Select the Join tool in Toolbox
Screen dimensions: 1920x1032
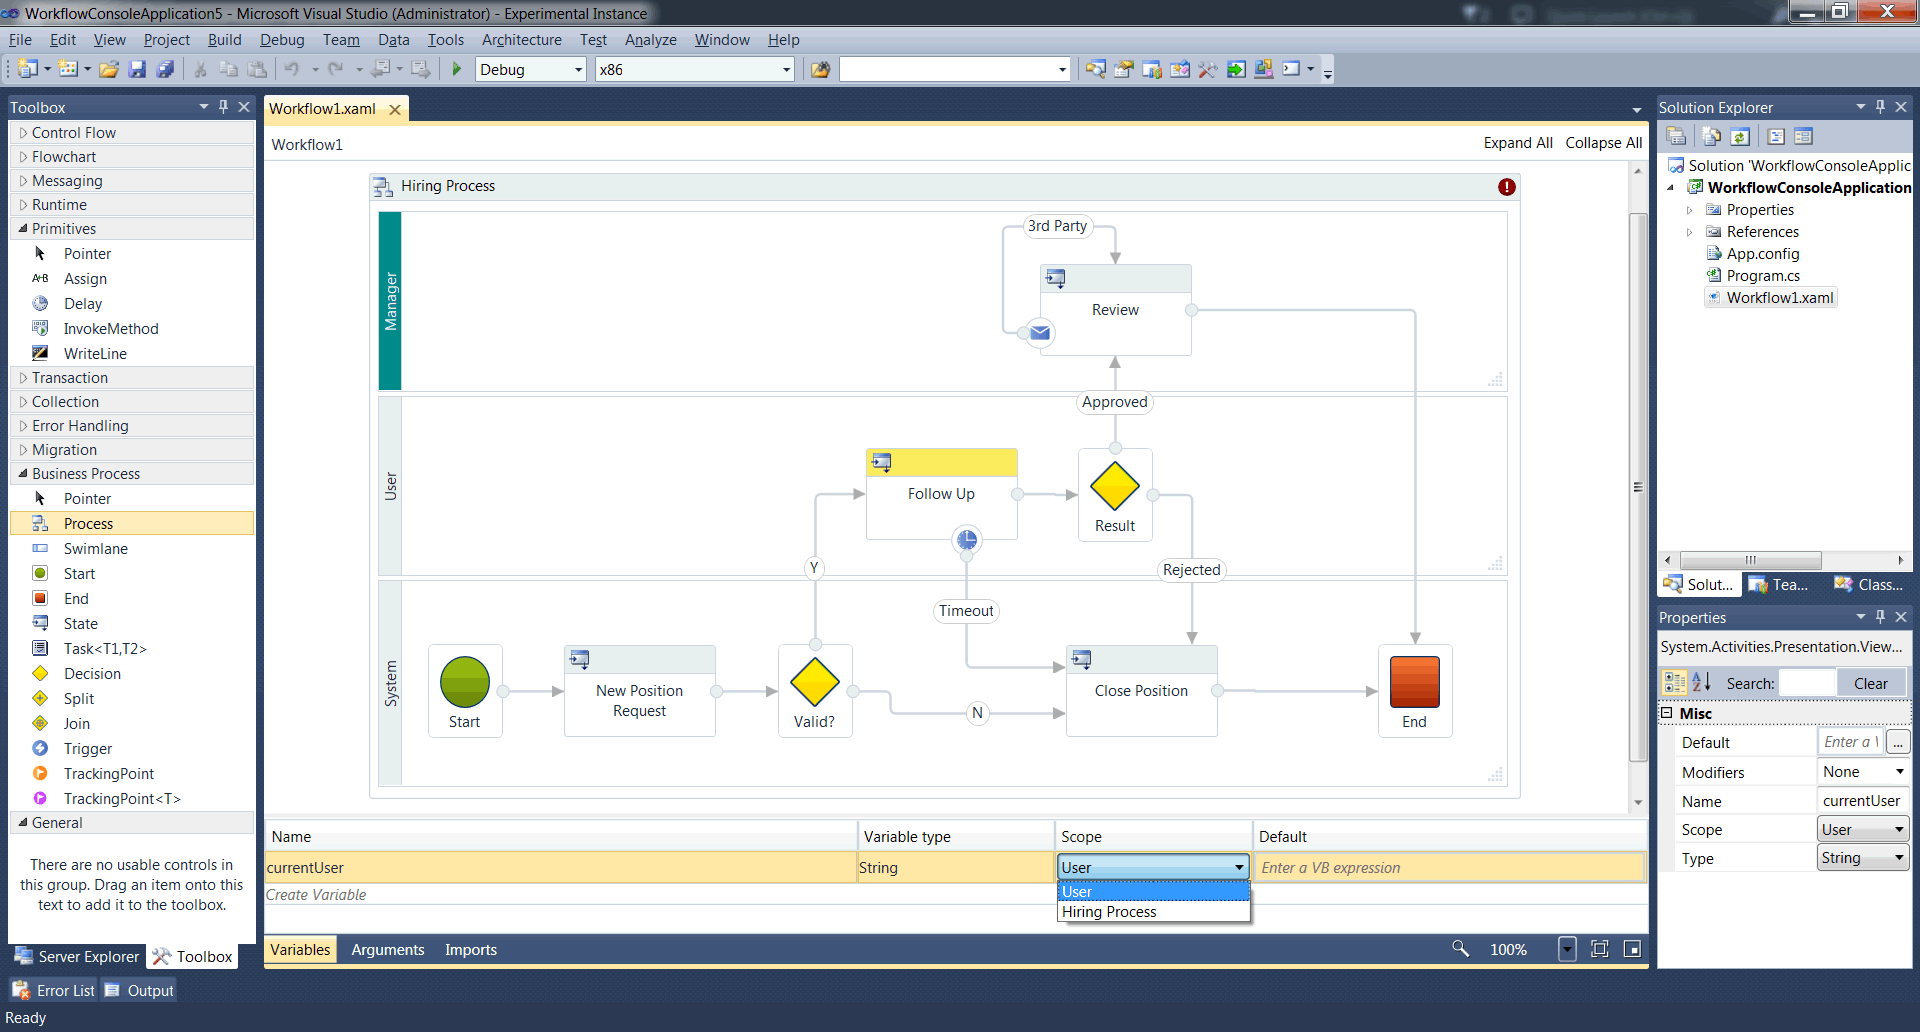coord(132,723)
